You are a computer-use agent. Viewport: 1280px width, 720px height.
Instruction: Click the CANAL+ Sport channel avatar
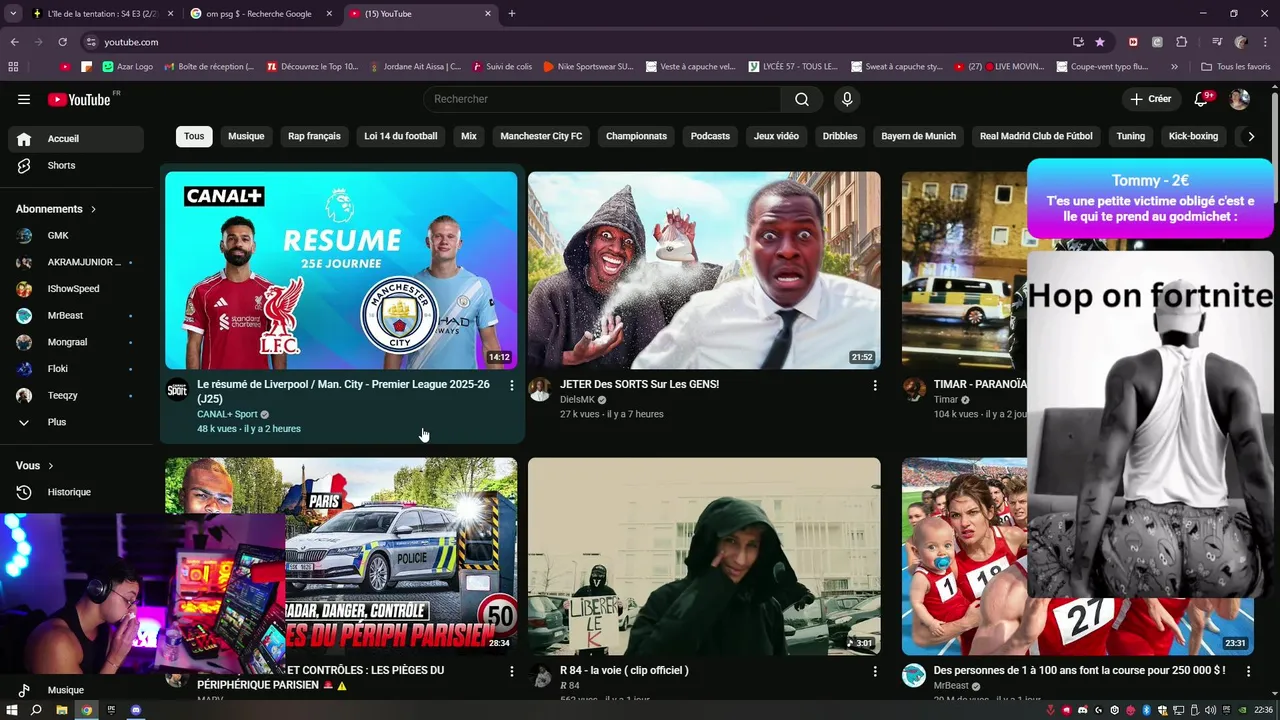coord(177,390)
